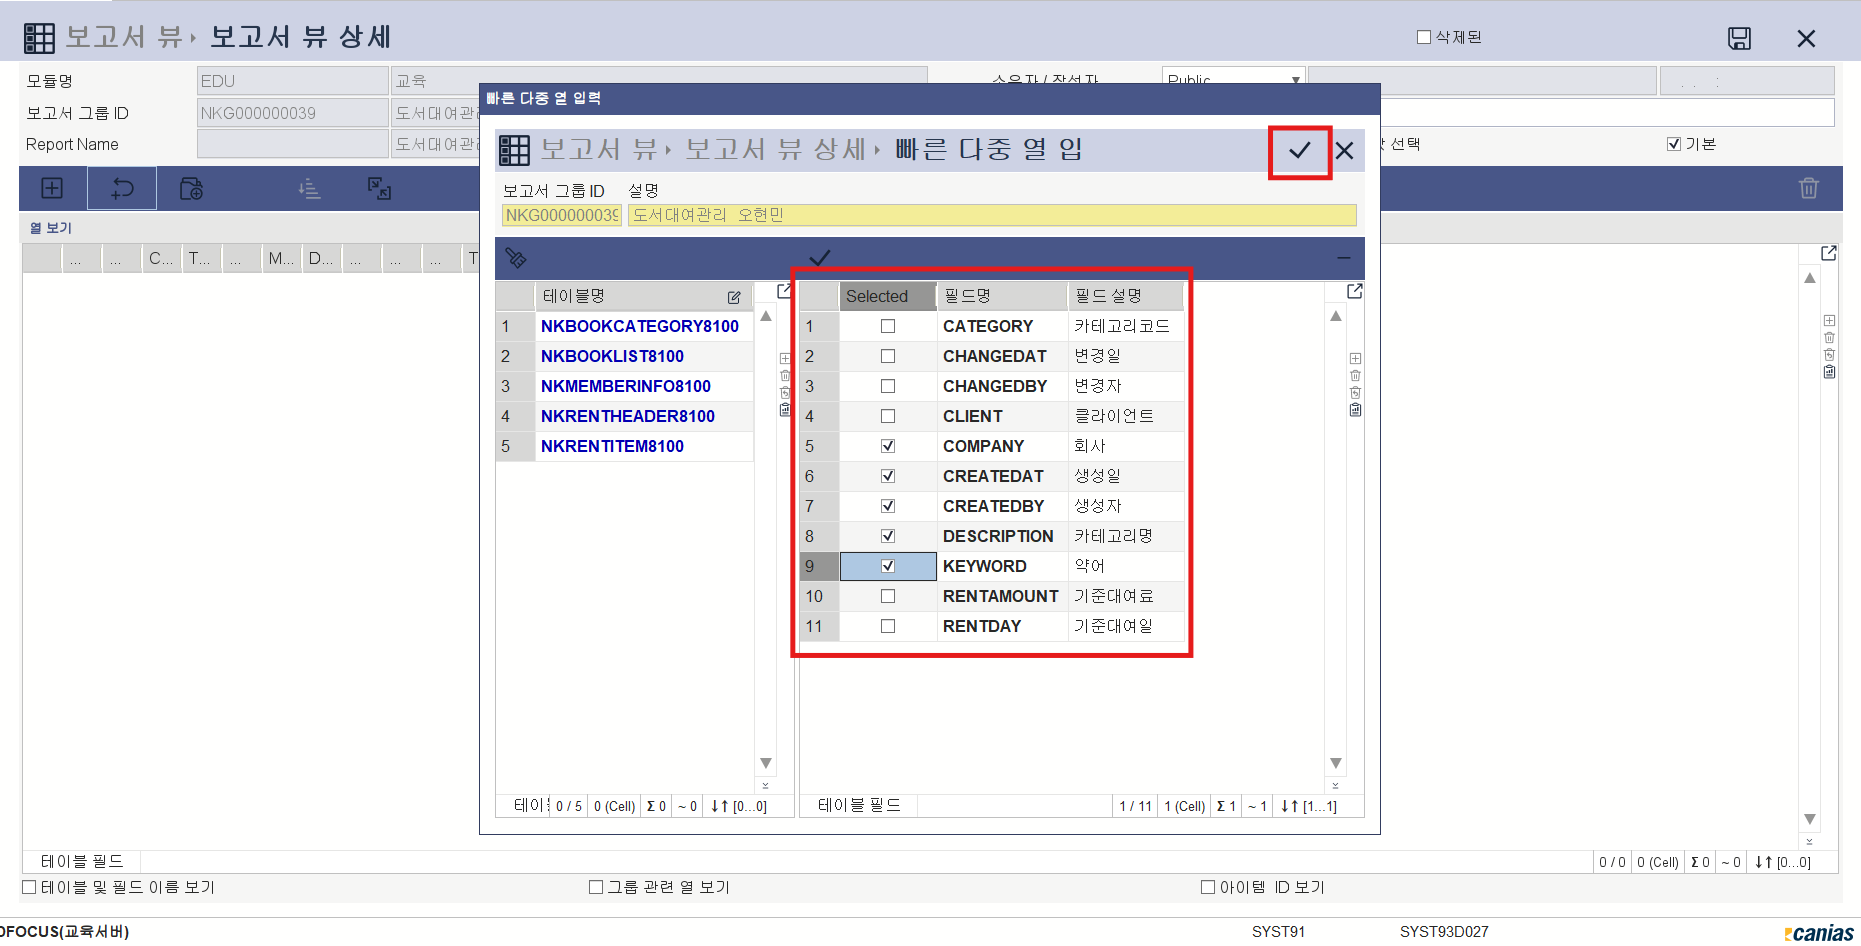Toggle the 삭제된 checkbox
Screen dimensions: 1861x946
tap(1424, 37)
